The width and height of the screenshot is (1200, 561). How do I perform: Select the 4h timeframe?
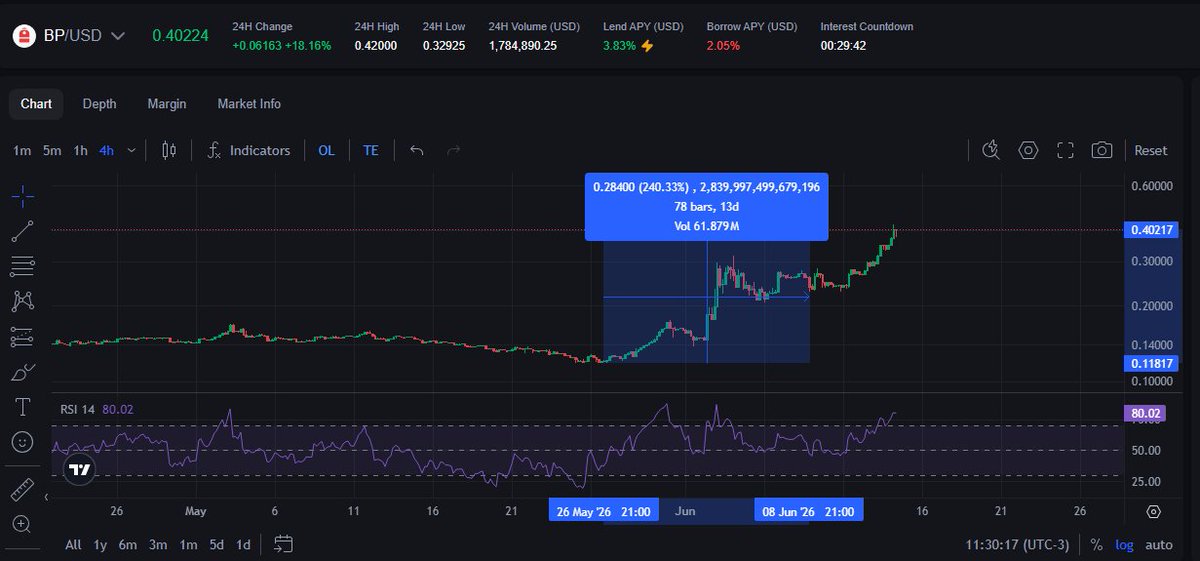pyautogui.click(x=106, y=150)
